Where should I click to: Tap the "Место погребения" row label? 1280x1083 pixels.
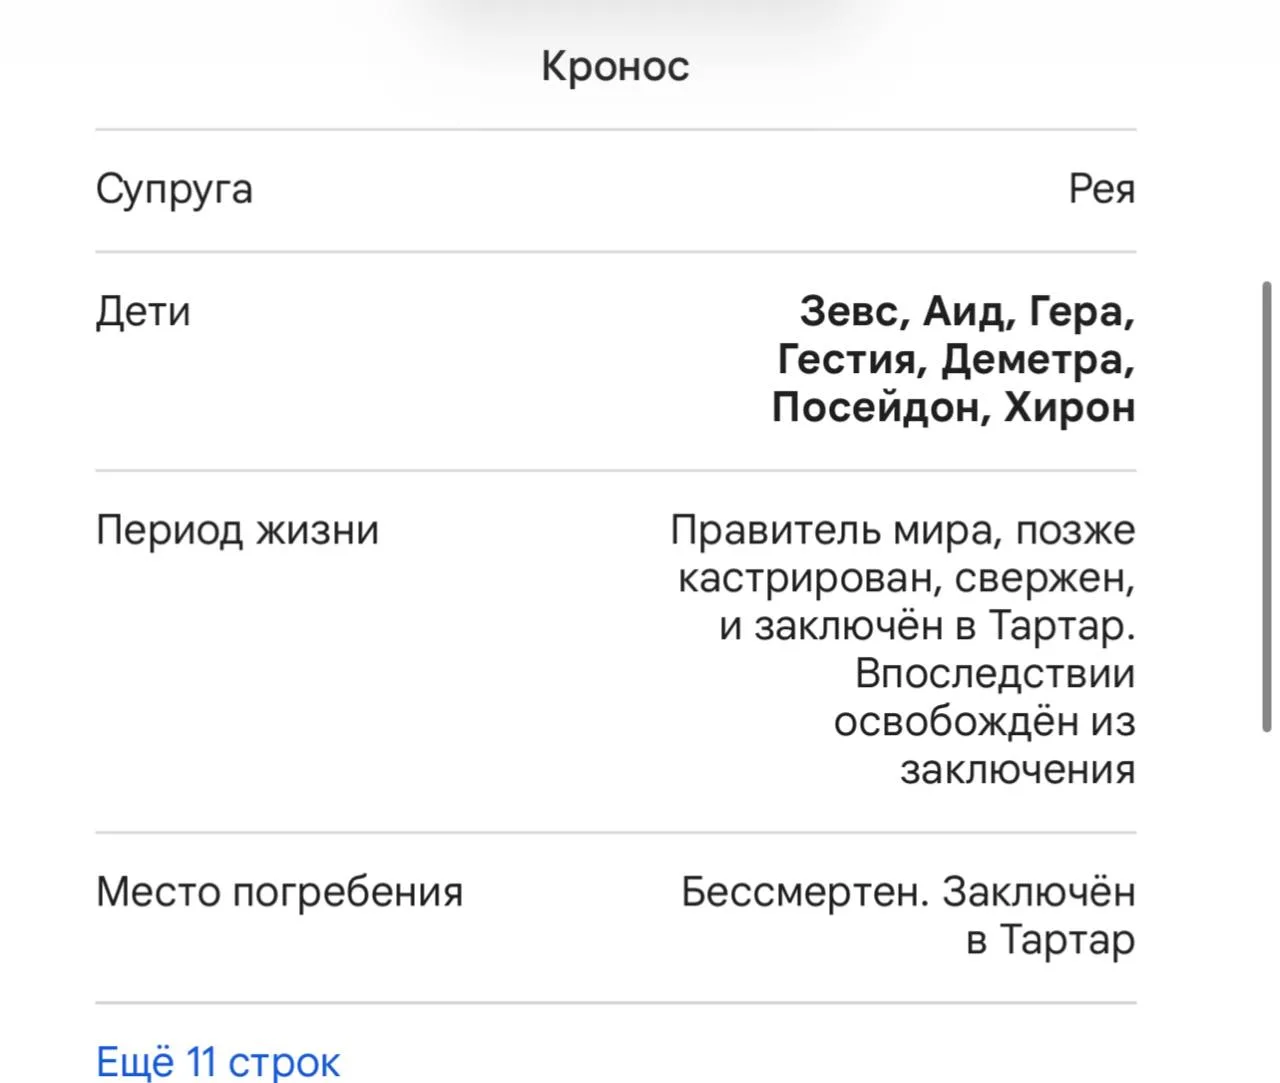279,892
